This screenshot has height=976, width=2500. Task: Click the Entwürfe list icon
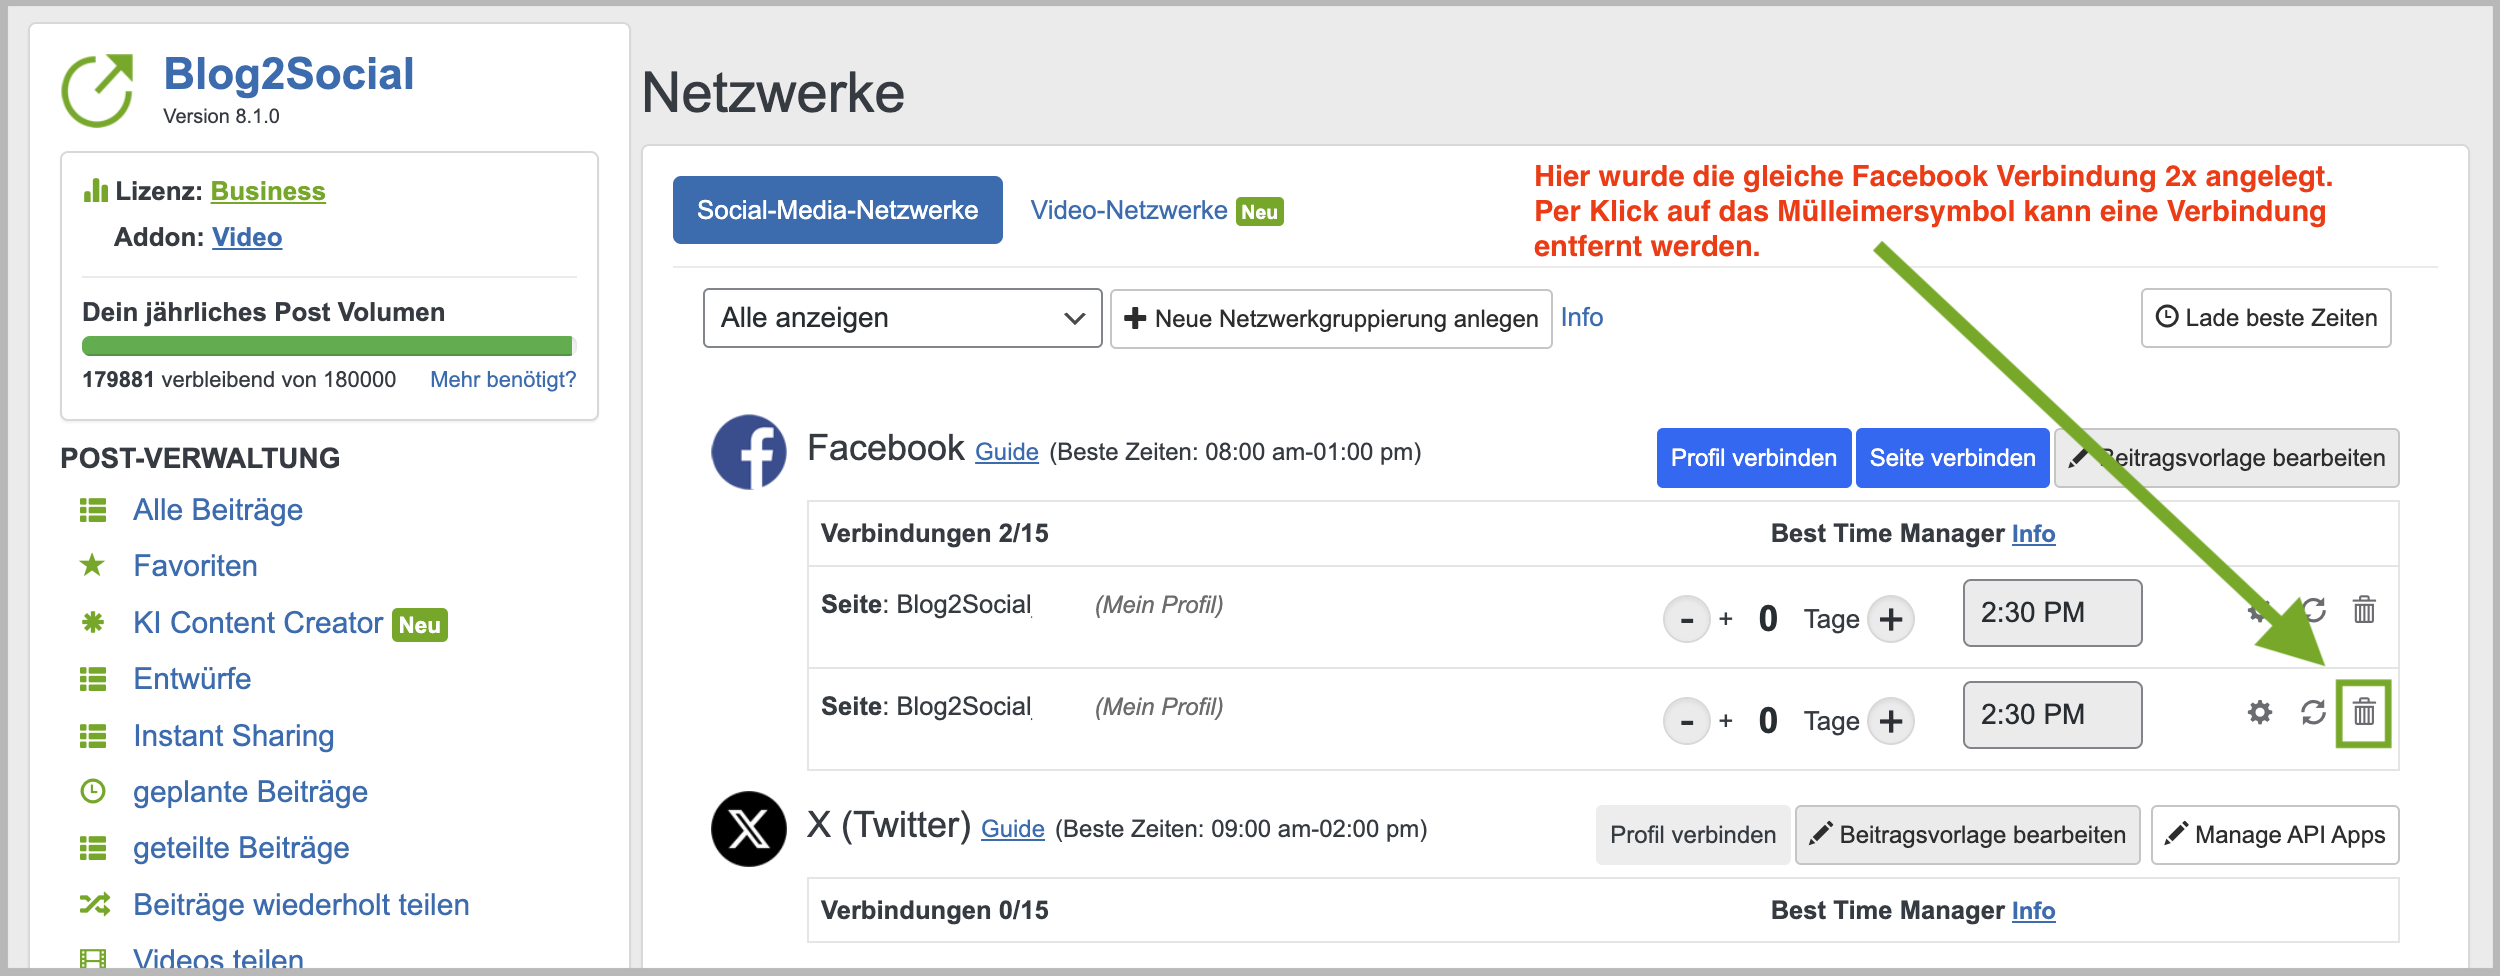point(93,680)
